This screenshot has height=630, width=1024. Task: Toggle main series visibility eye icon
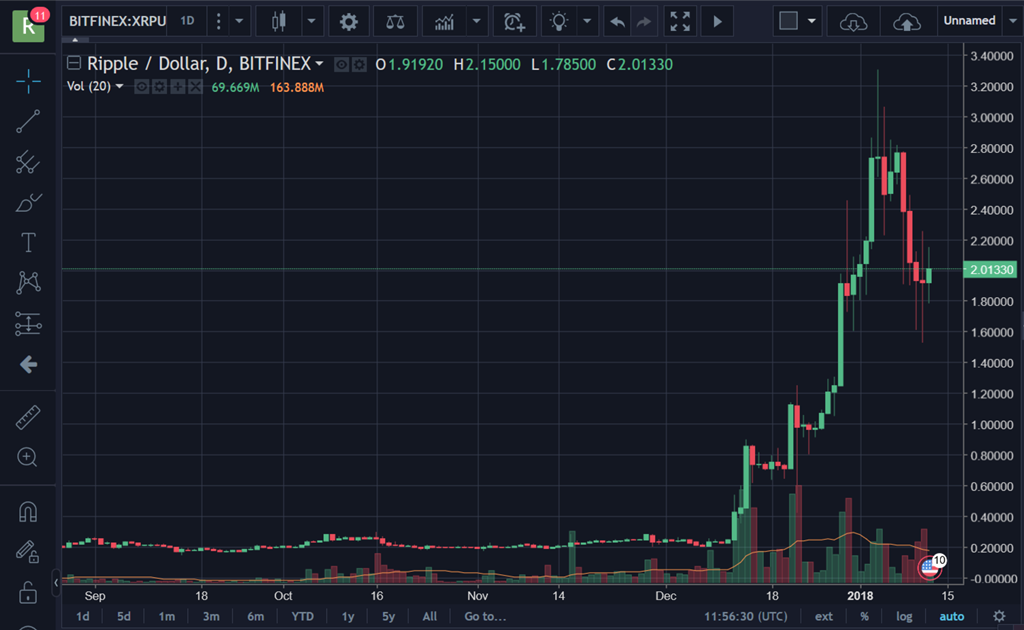click(341, 65)
